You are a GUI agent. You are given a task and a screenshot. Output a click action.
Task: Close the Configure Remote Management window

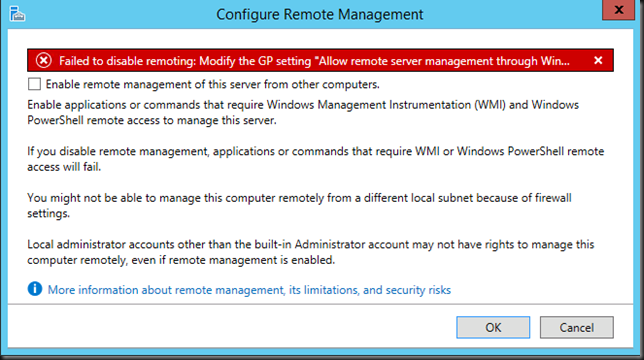(x=619, y=10)
